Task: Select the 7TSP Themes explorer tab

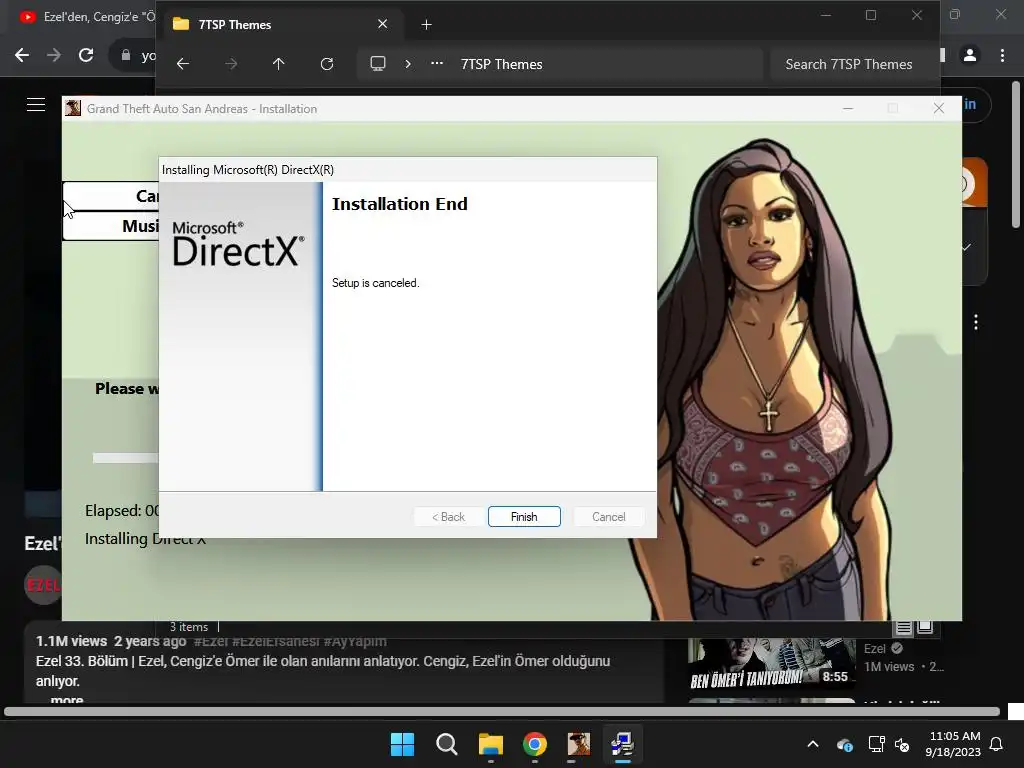Action: tap(281, 25)
